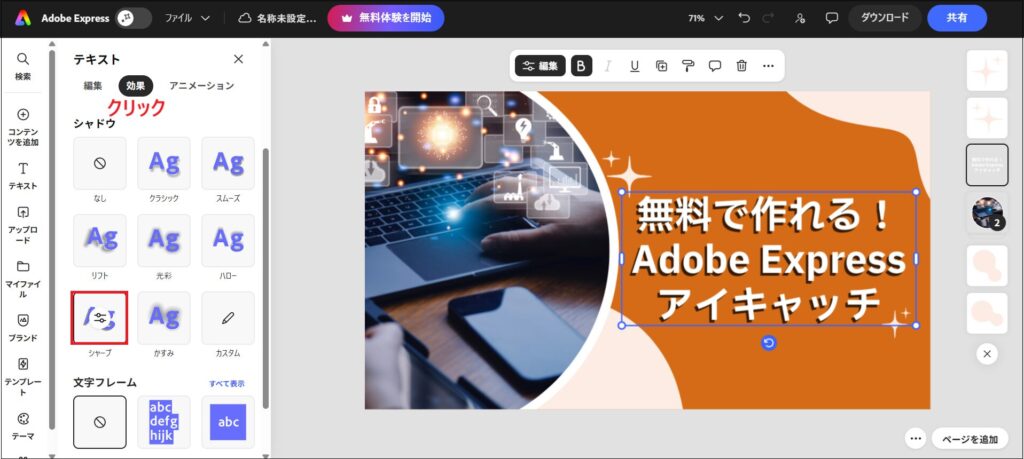Click the redo arrow icon
This screenshot has width=1024, height=459.
coord(769,18)
